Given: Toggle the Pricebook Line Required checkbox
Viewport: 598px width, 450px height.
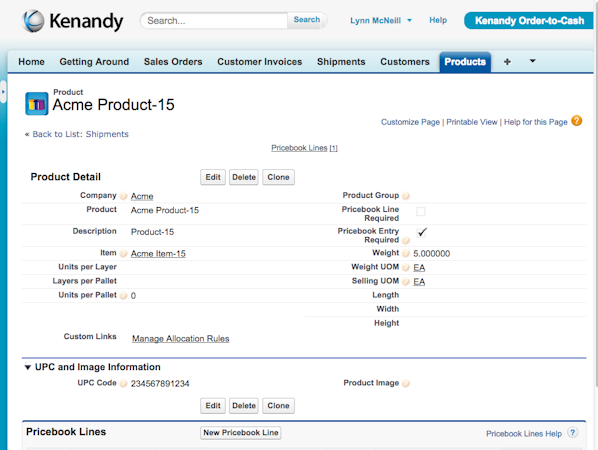Looking at the screenshot, I should [421, 212].
